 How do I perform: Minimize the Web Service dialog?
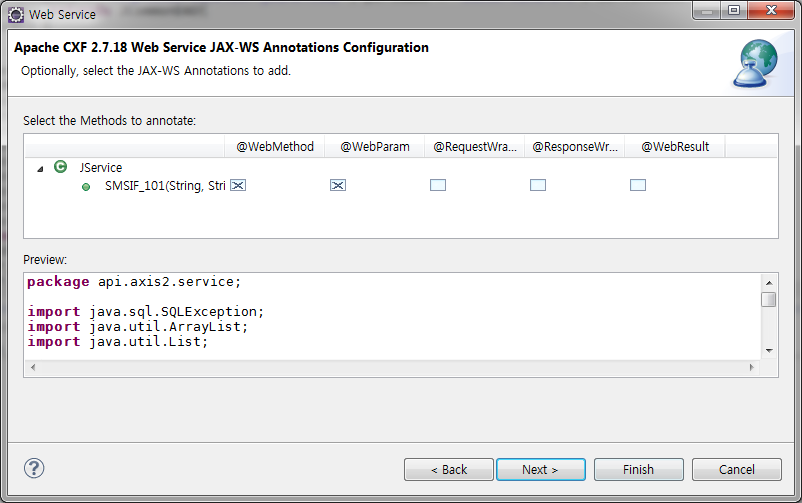click(x=707, y=11)
